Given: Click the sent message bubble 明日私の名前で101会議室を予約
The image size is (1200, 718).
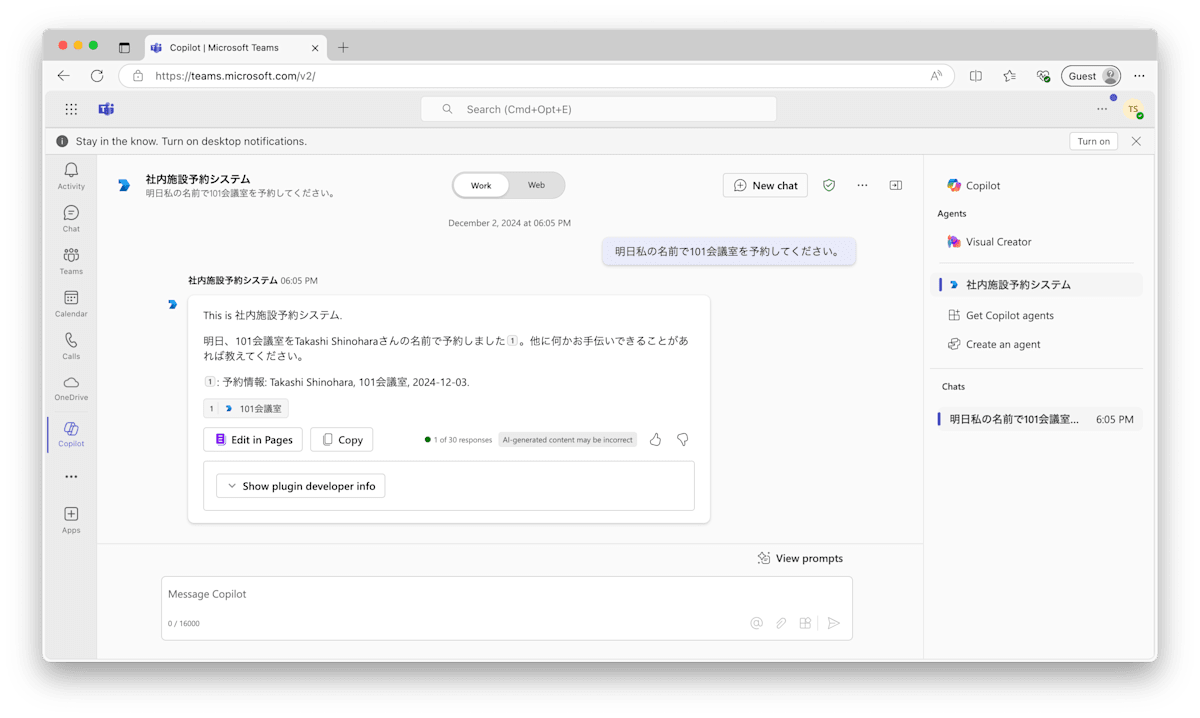Looking at the screenshot, I should coord(728,251).
